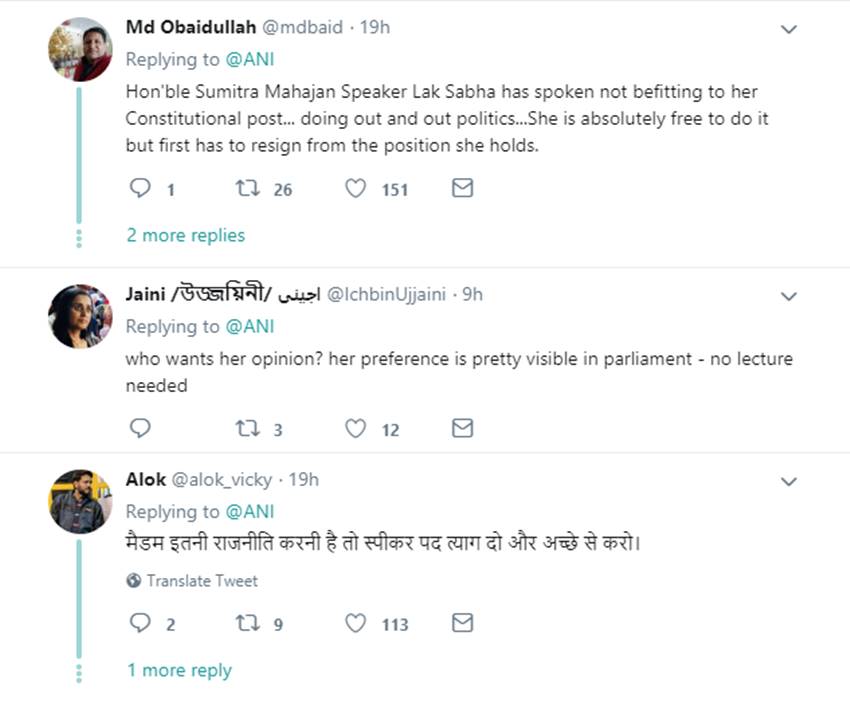850x702 pixels.
Task: Like Alok's tweet with 113 likes
Action: point(355,623)
